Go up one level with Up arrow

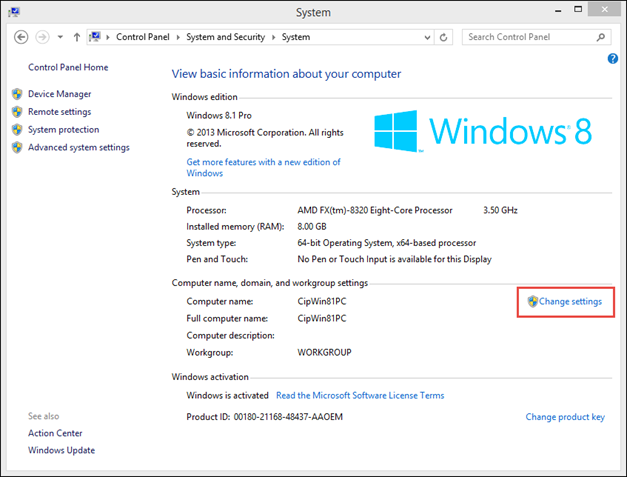(77, 37)
